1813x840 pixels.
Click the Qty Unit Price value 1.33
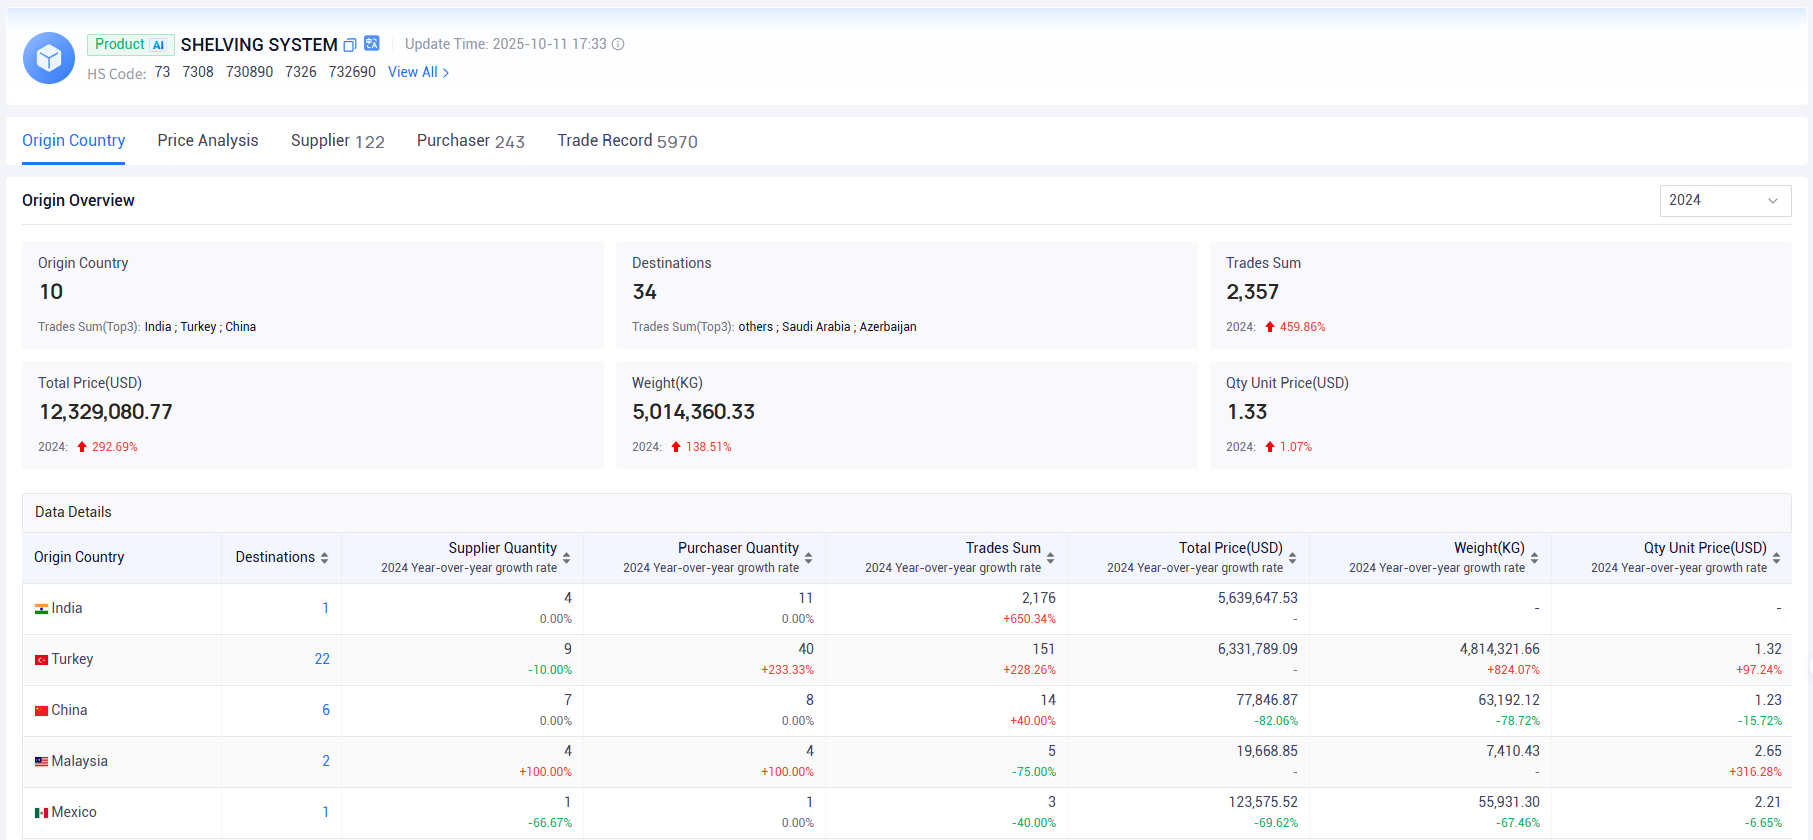1247,412
